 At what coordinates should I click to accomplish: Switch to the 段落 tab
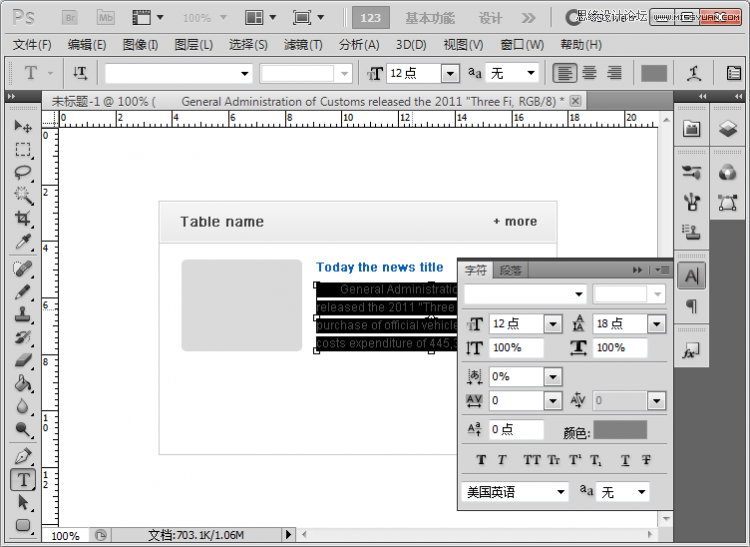(510, 270)
